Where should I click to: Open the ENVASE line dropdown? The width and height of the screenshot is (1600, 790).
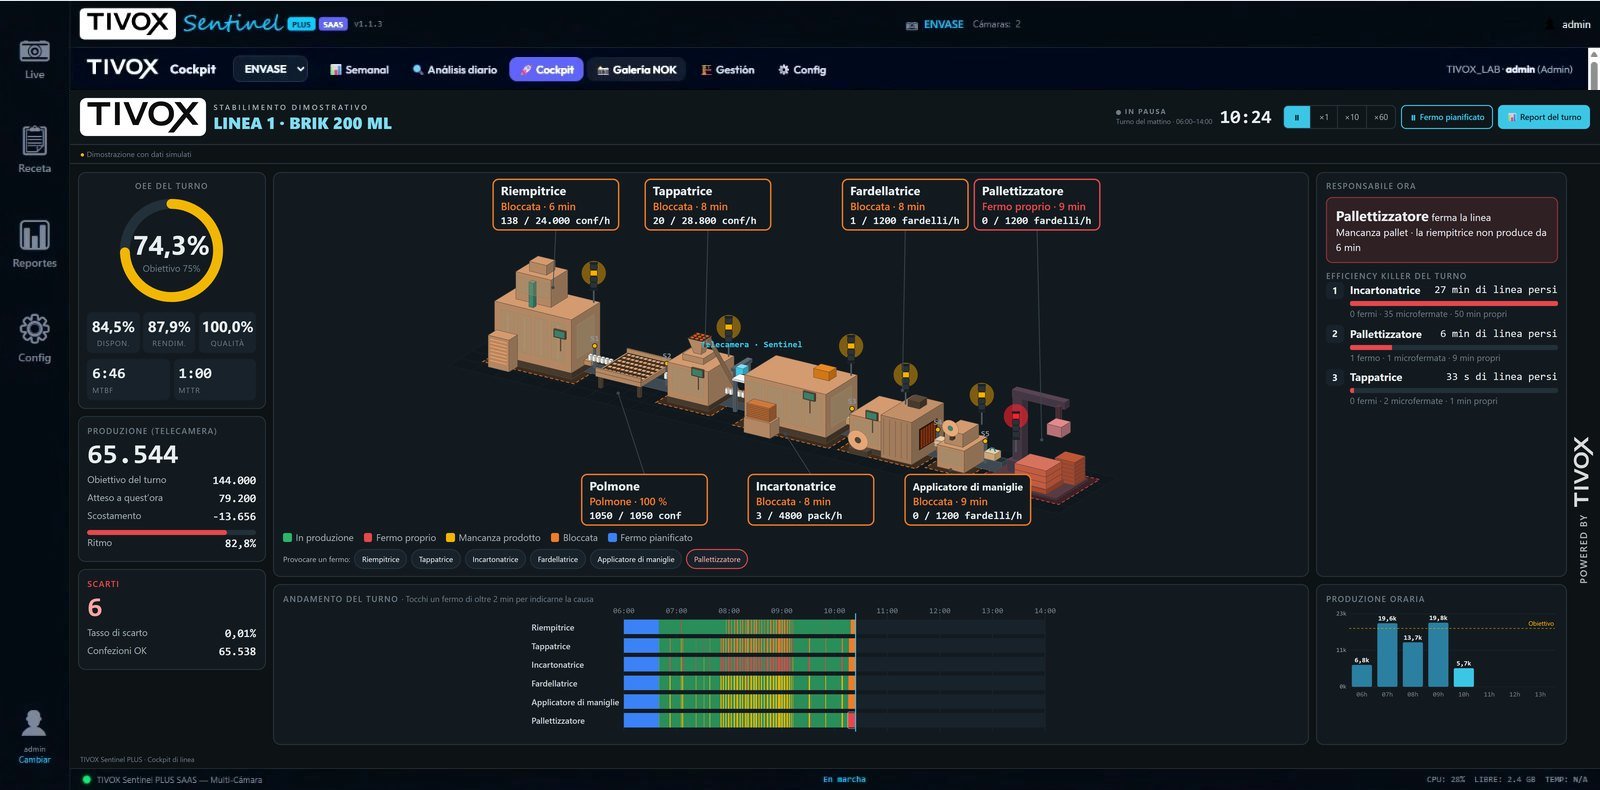coord(271,69)
